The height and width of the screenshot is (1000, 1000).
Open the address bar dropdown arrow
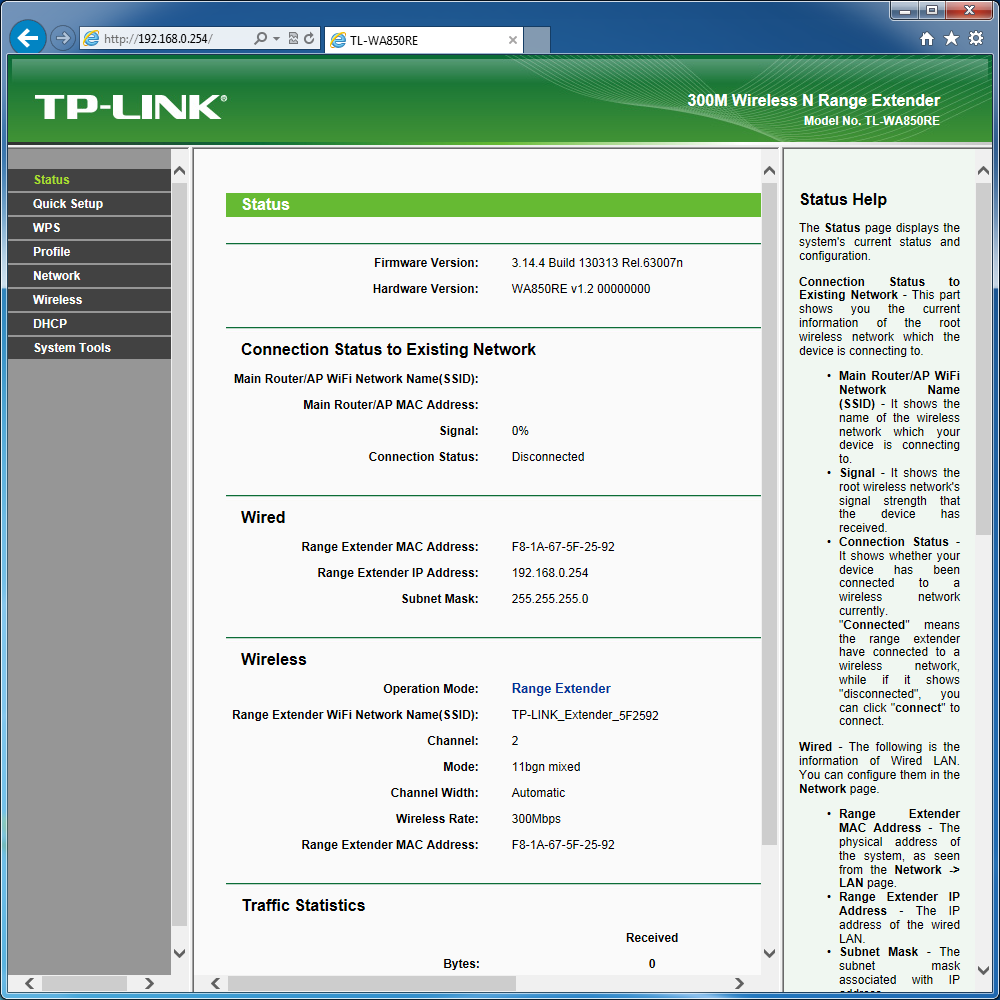(276, 38)
